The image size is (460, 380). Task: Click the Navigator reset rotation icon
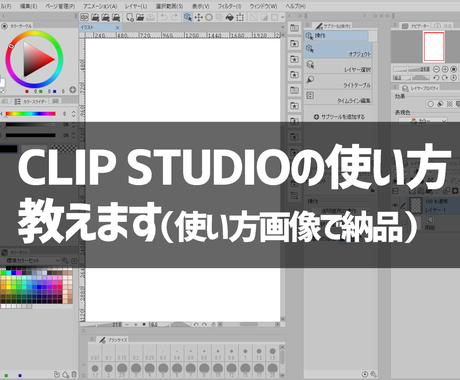(x=453, y=78)
